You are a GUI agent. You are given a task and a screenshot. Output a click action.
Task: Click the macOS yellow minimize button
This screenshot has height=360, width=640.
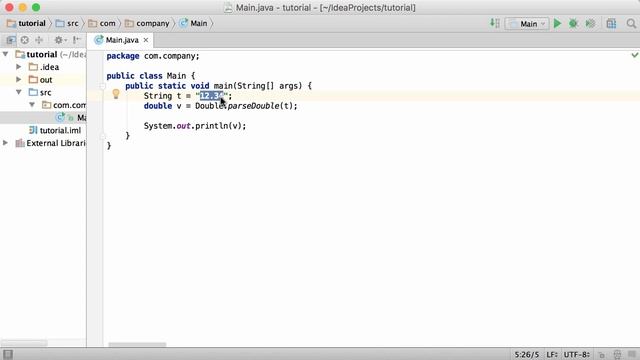tap(23, 7)
